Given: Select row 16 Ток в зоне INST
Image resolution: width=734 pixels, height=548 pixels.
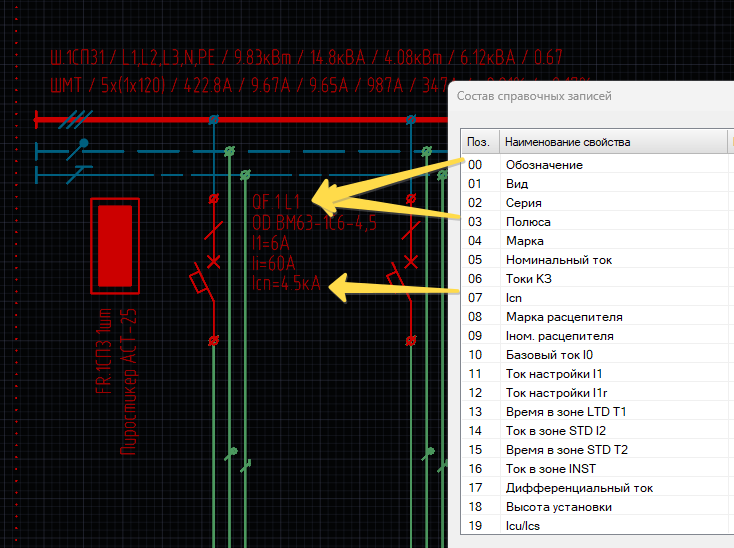Looking at the screenshot, I should point(598,468).
